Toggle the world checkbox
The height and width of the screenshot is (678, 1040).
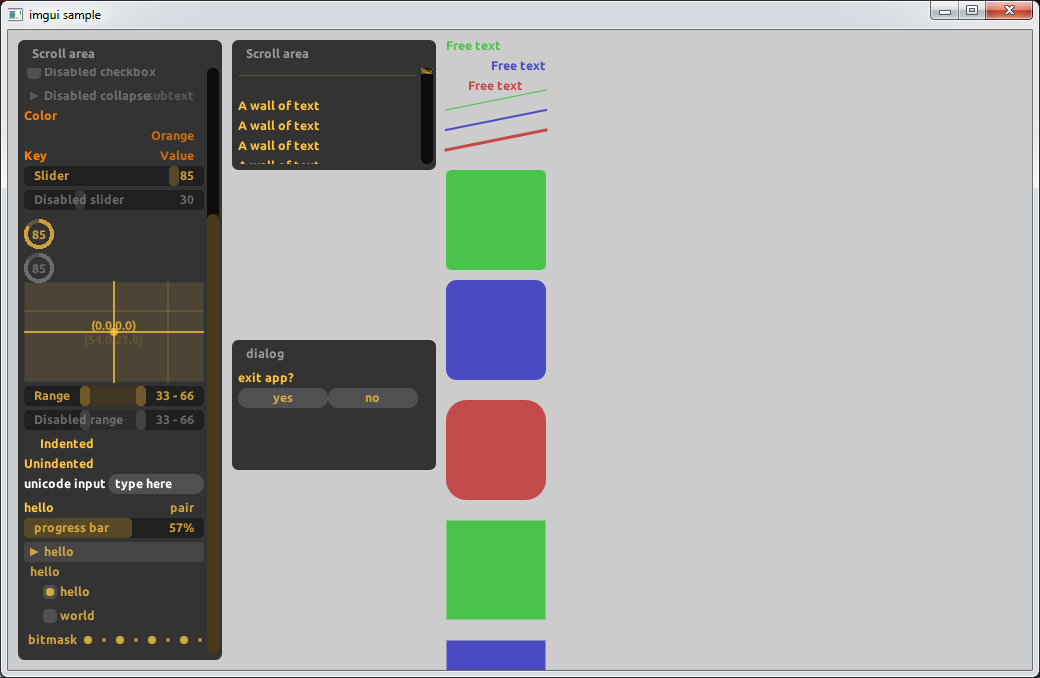(x=50, y=616)
